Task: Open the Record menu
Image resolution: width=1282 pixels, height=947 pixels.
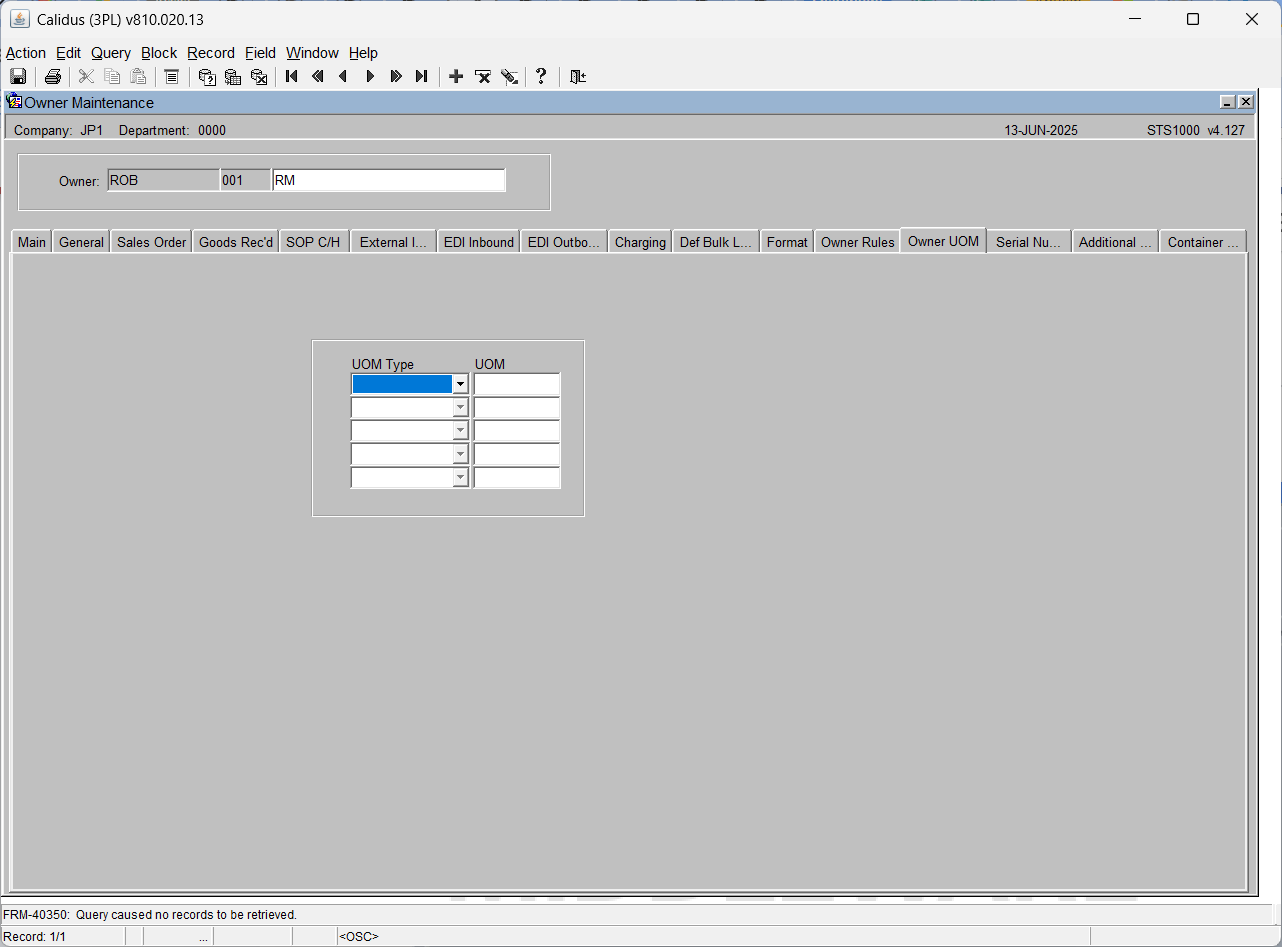Action: coord(211,53)
